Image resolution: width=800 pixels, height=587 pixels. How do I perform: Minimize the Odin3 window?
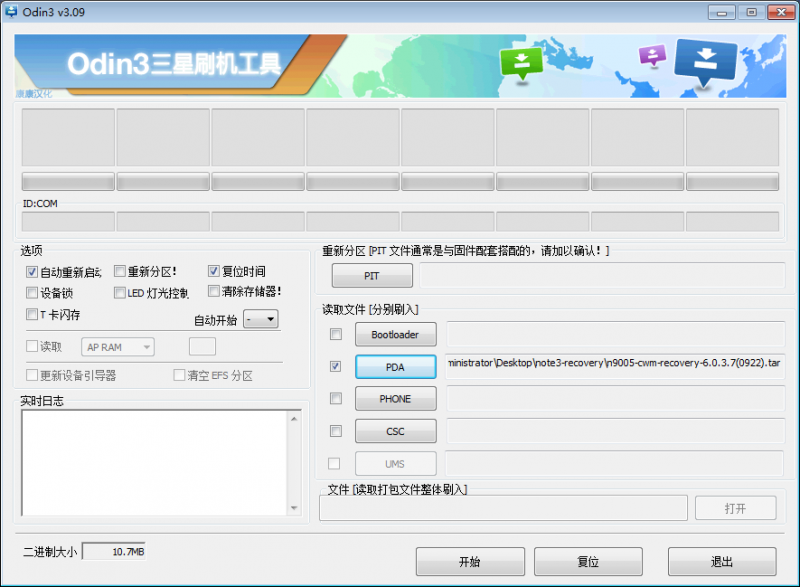pos(721,12)
